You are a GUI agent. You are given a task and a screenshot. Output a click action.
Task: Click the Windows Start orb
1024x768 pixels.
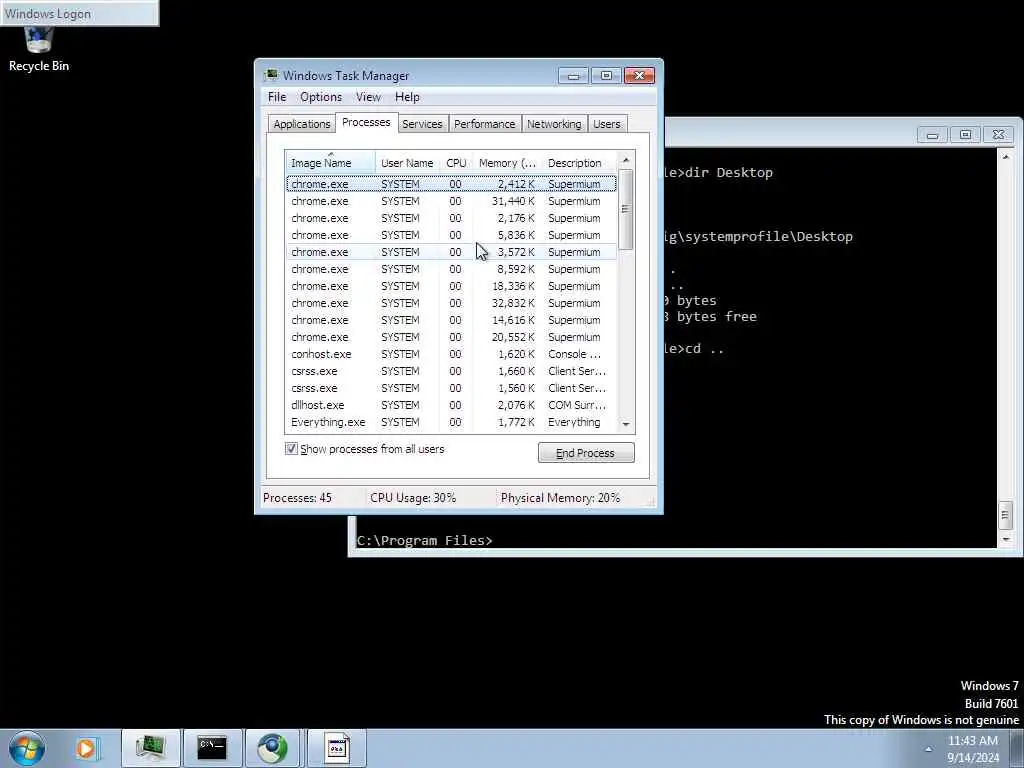27,748
